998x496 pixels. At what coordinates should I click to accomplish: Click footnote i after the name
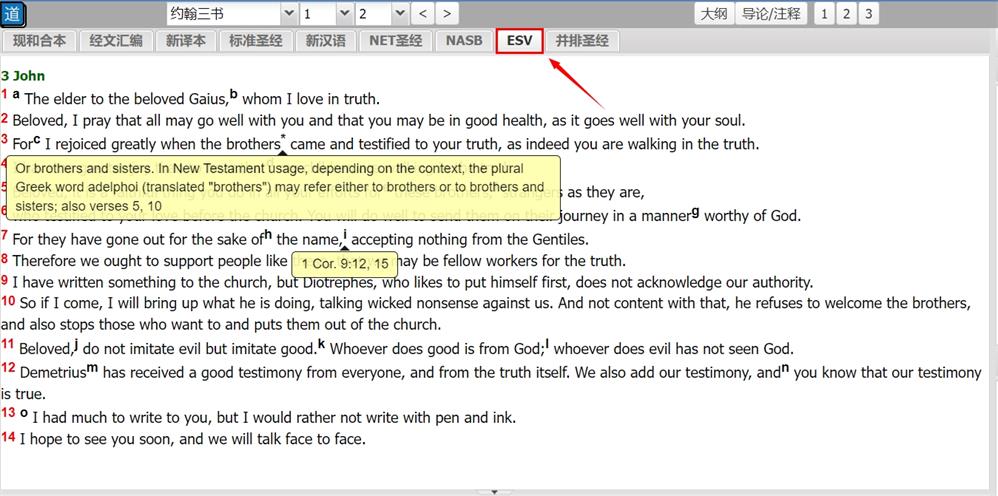(x=344, y=236)
